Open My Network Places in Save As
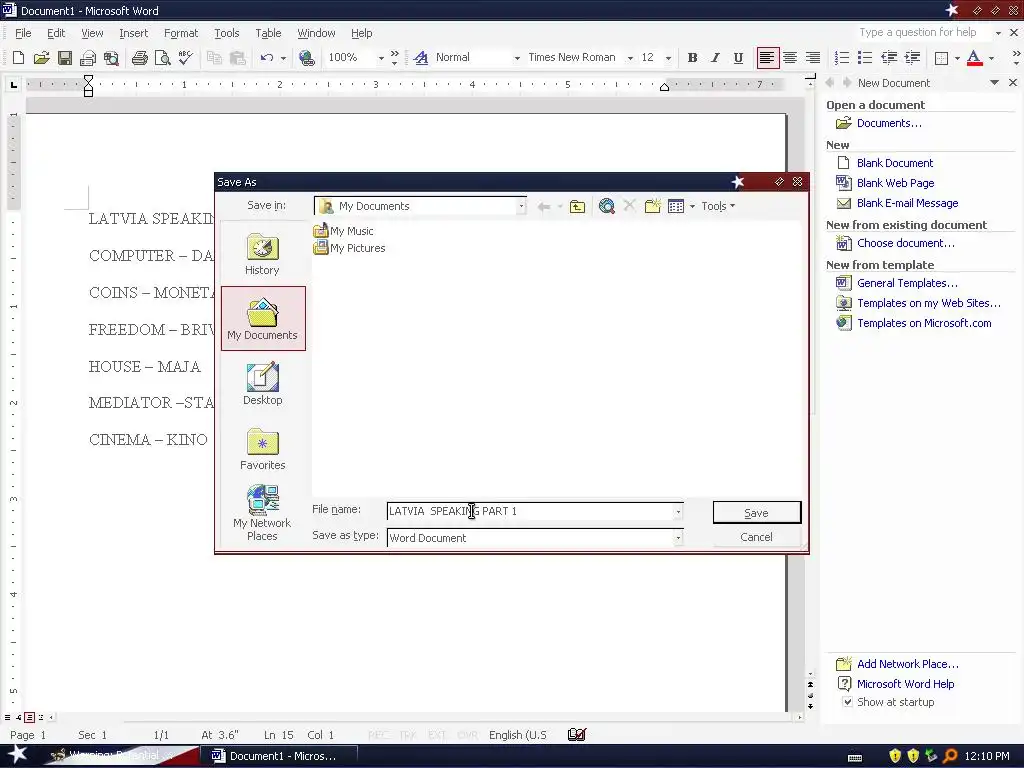This screenshot has height=768, width=1024. point(263,513)
